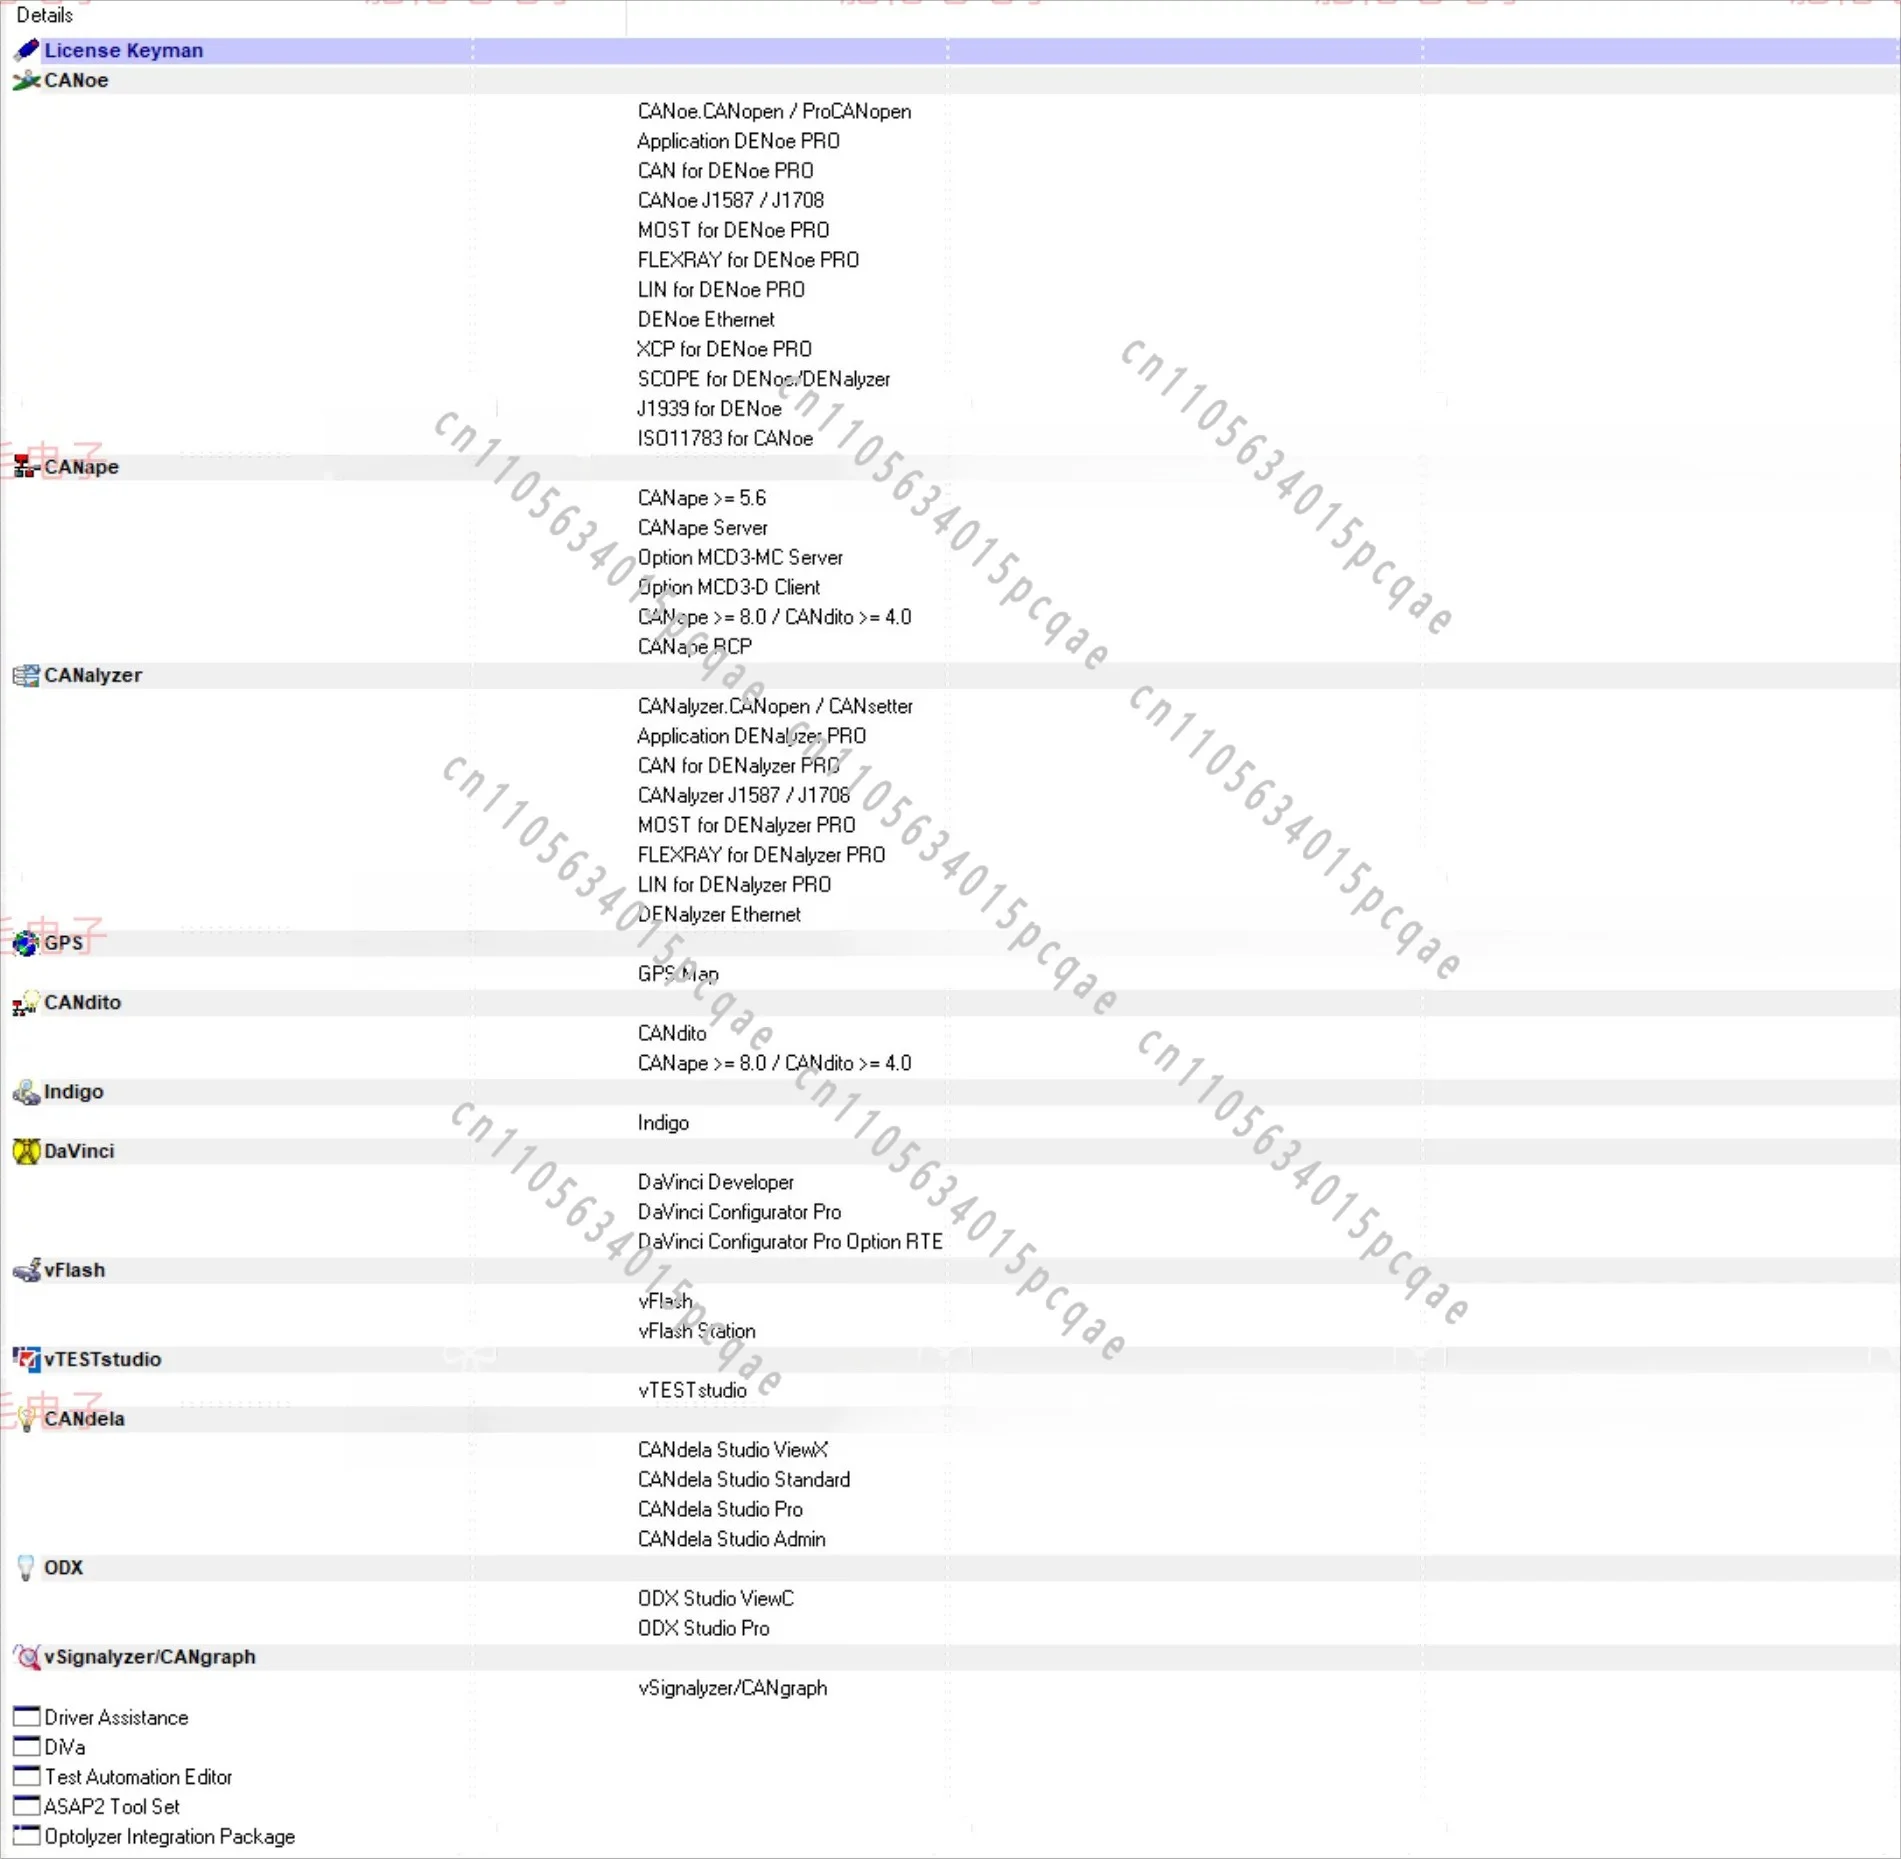Select the 'CANdela Studio Admin' entry
The height and width of the screenshot is (1859, 1901).
(x=731, y=1539)
